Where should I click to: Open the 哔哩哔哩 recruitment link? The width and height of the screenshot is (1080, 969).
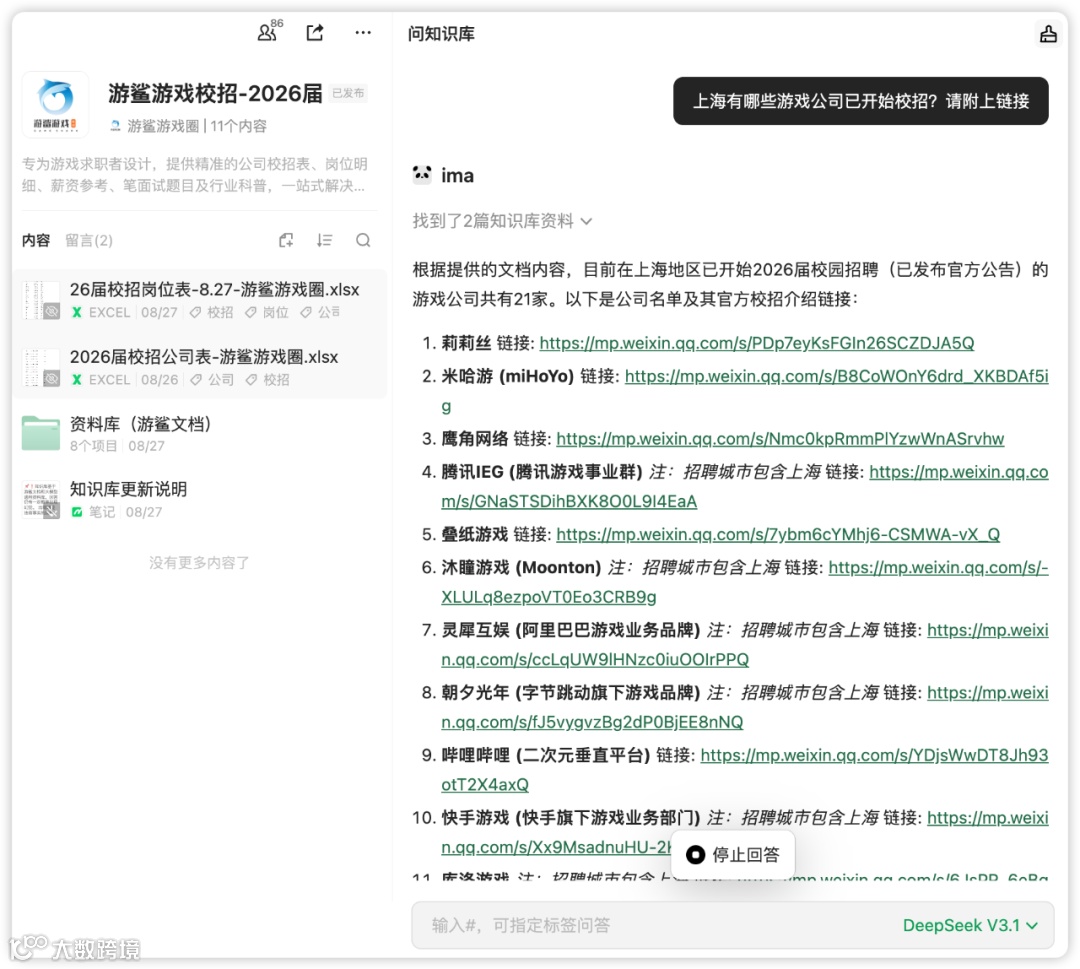coord(874,756)
